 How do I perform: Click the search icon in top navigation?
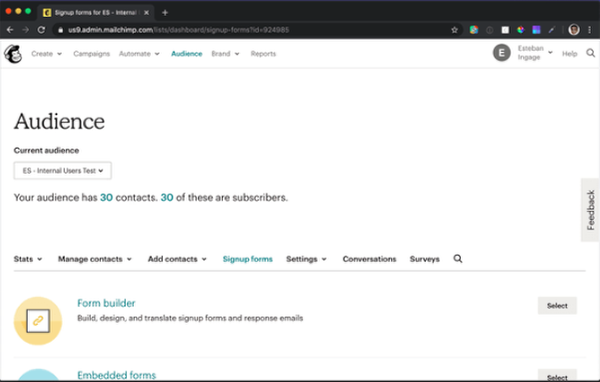pyautogui.click(x=590, y=53)
